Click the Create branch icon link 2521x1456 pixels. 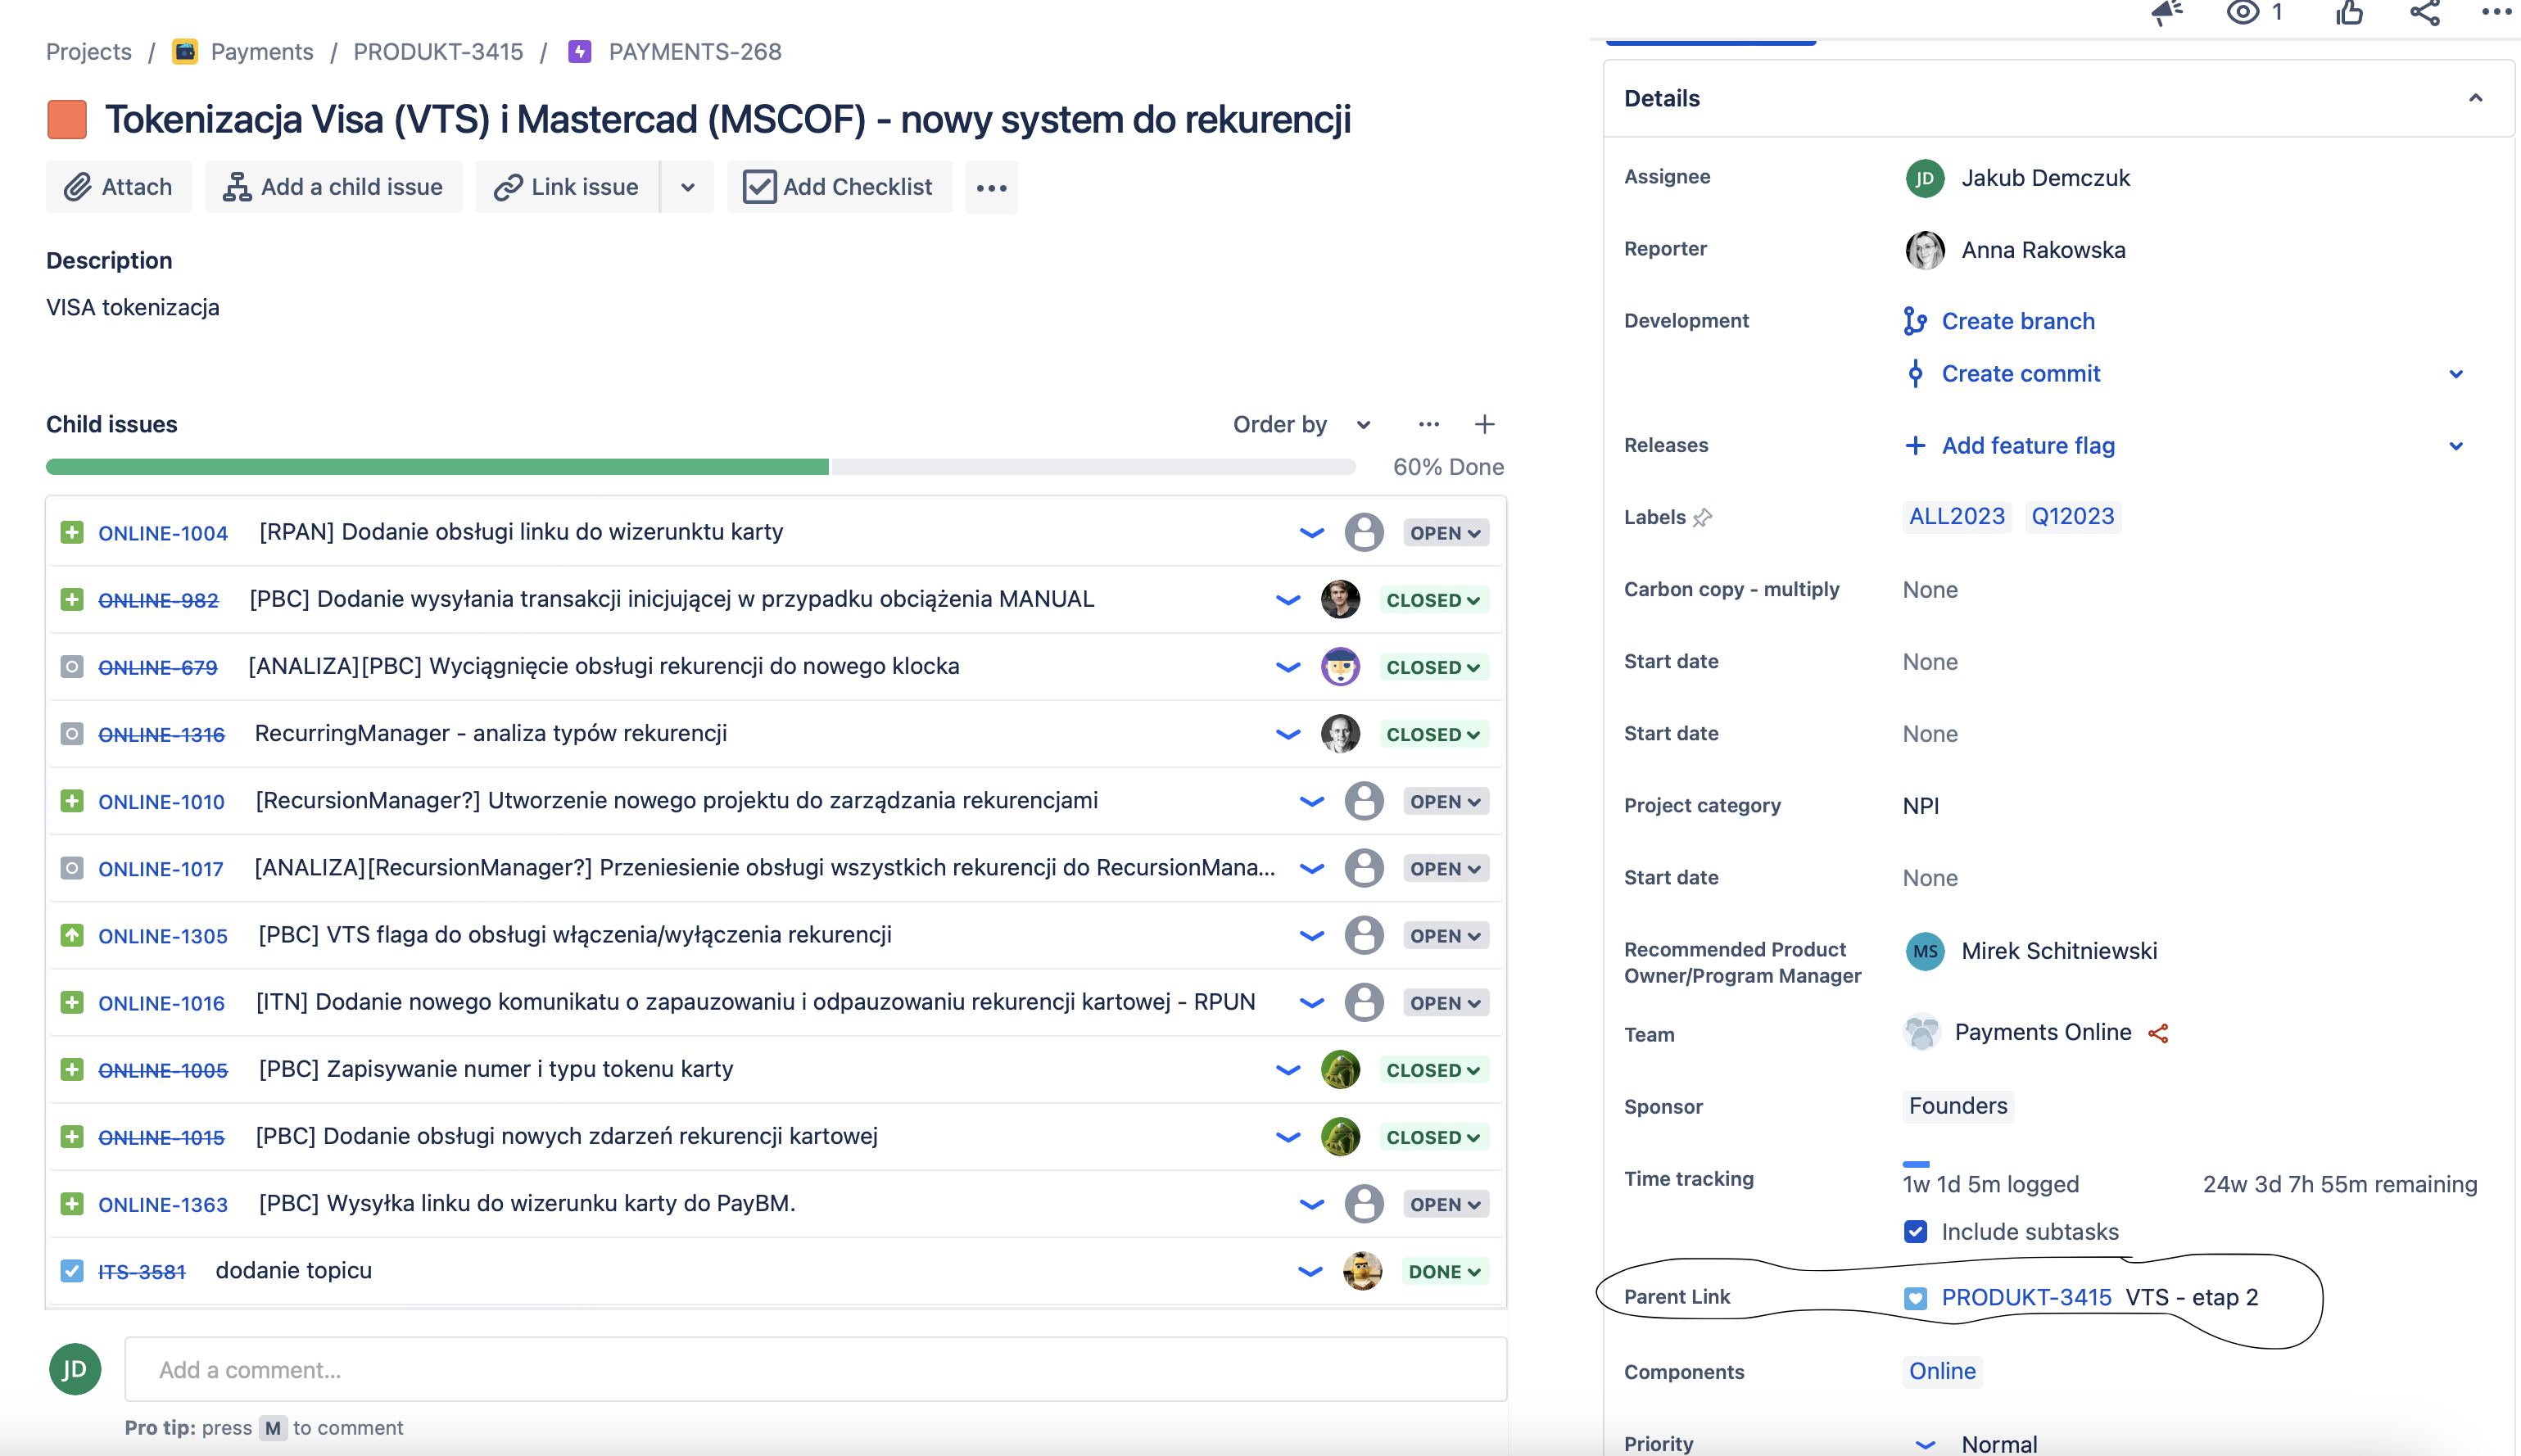[1915, 321]
